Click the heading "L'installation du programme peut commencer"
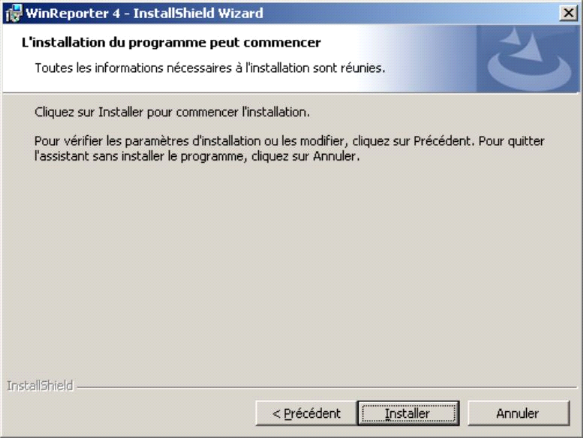 (171, 43)
